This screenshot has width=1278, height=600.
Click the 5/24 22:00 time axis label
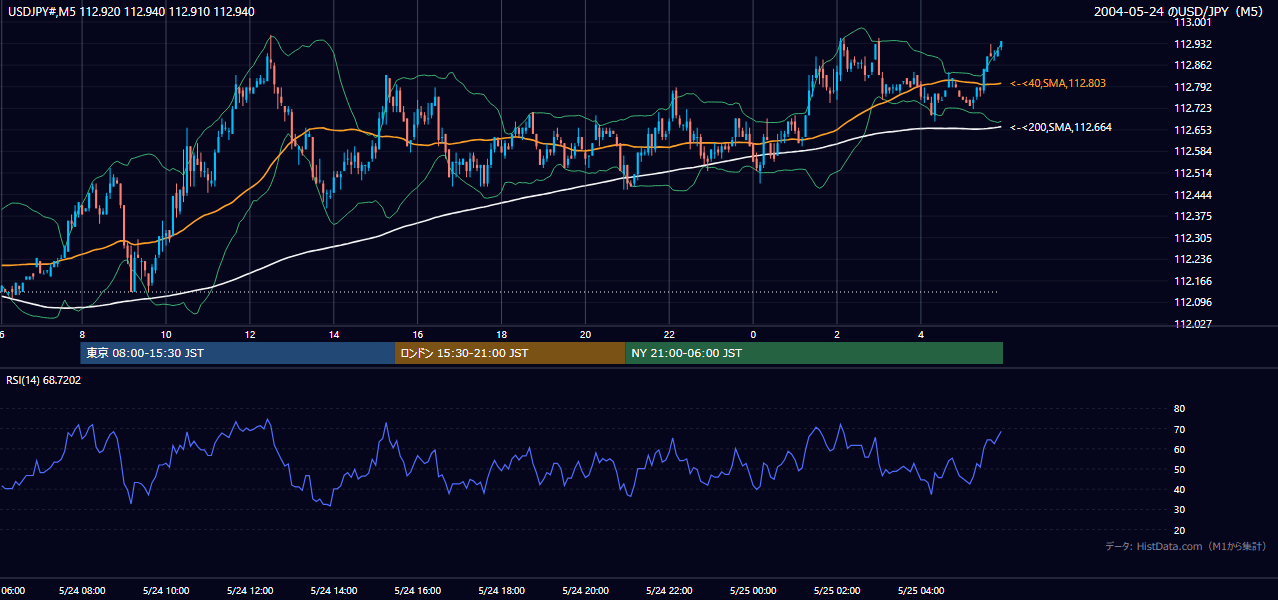pos(670,590)
